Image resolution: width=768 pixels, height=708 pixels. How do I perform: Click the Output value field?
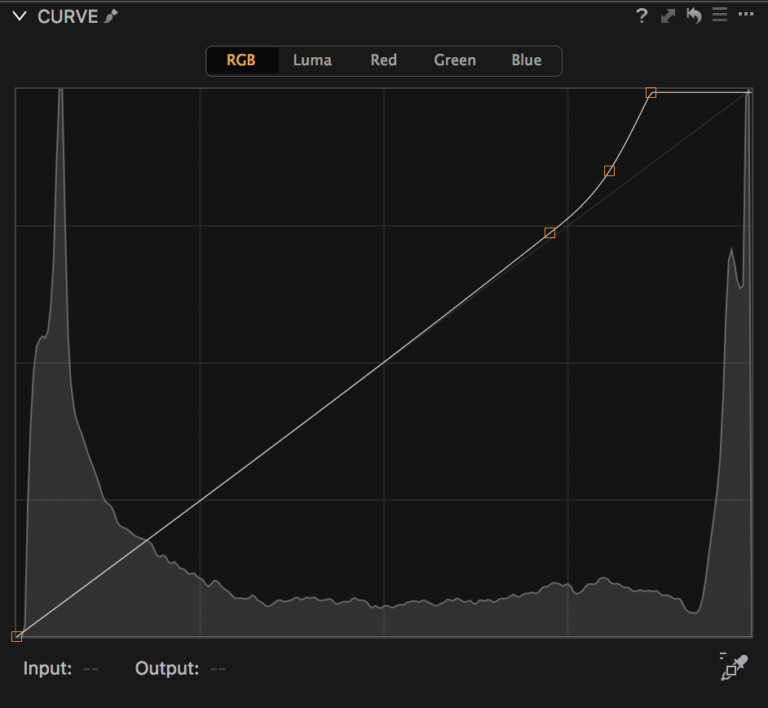(x=218, y=668)
